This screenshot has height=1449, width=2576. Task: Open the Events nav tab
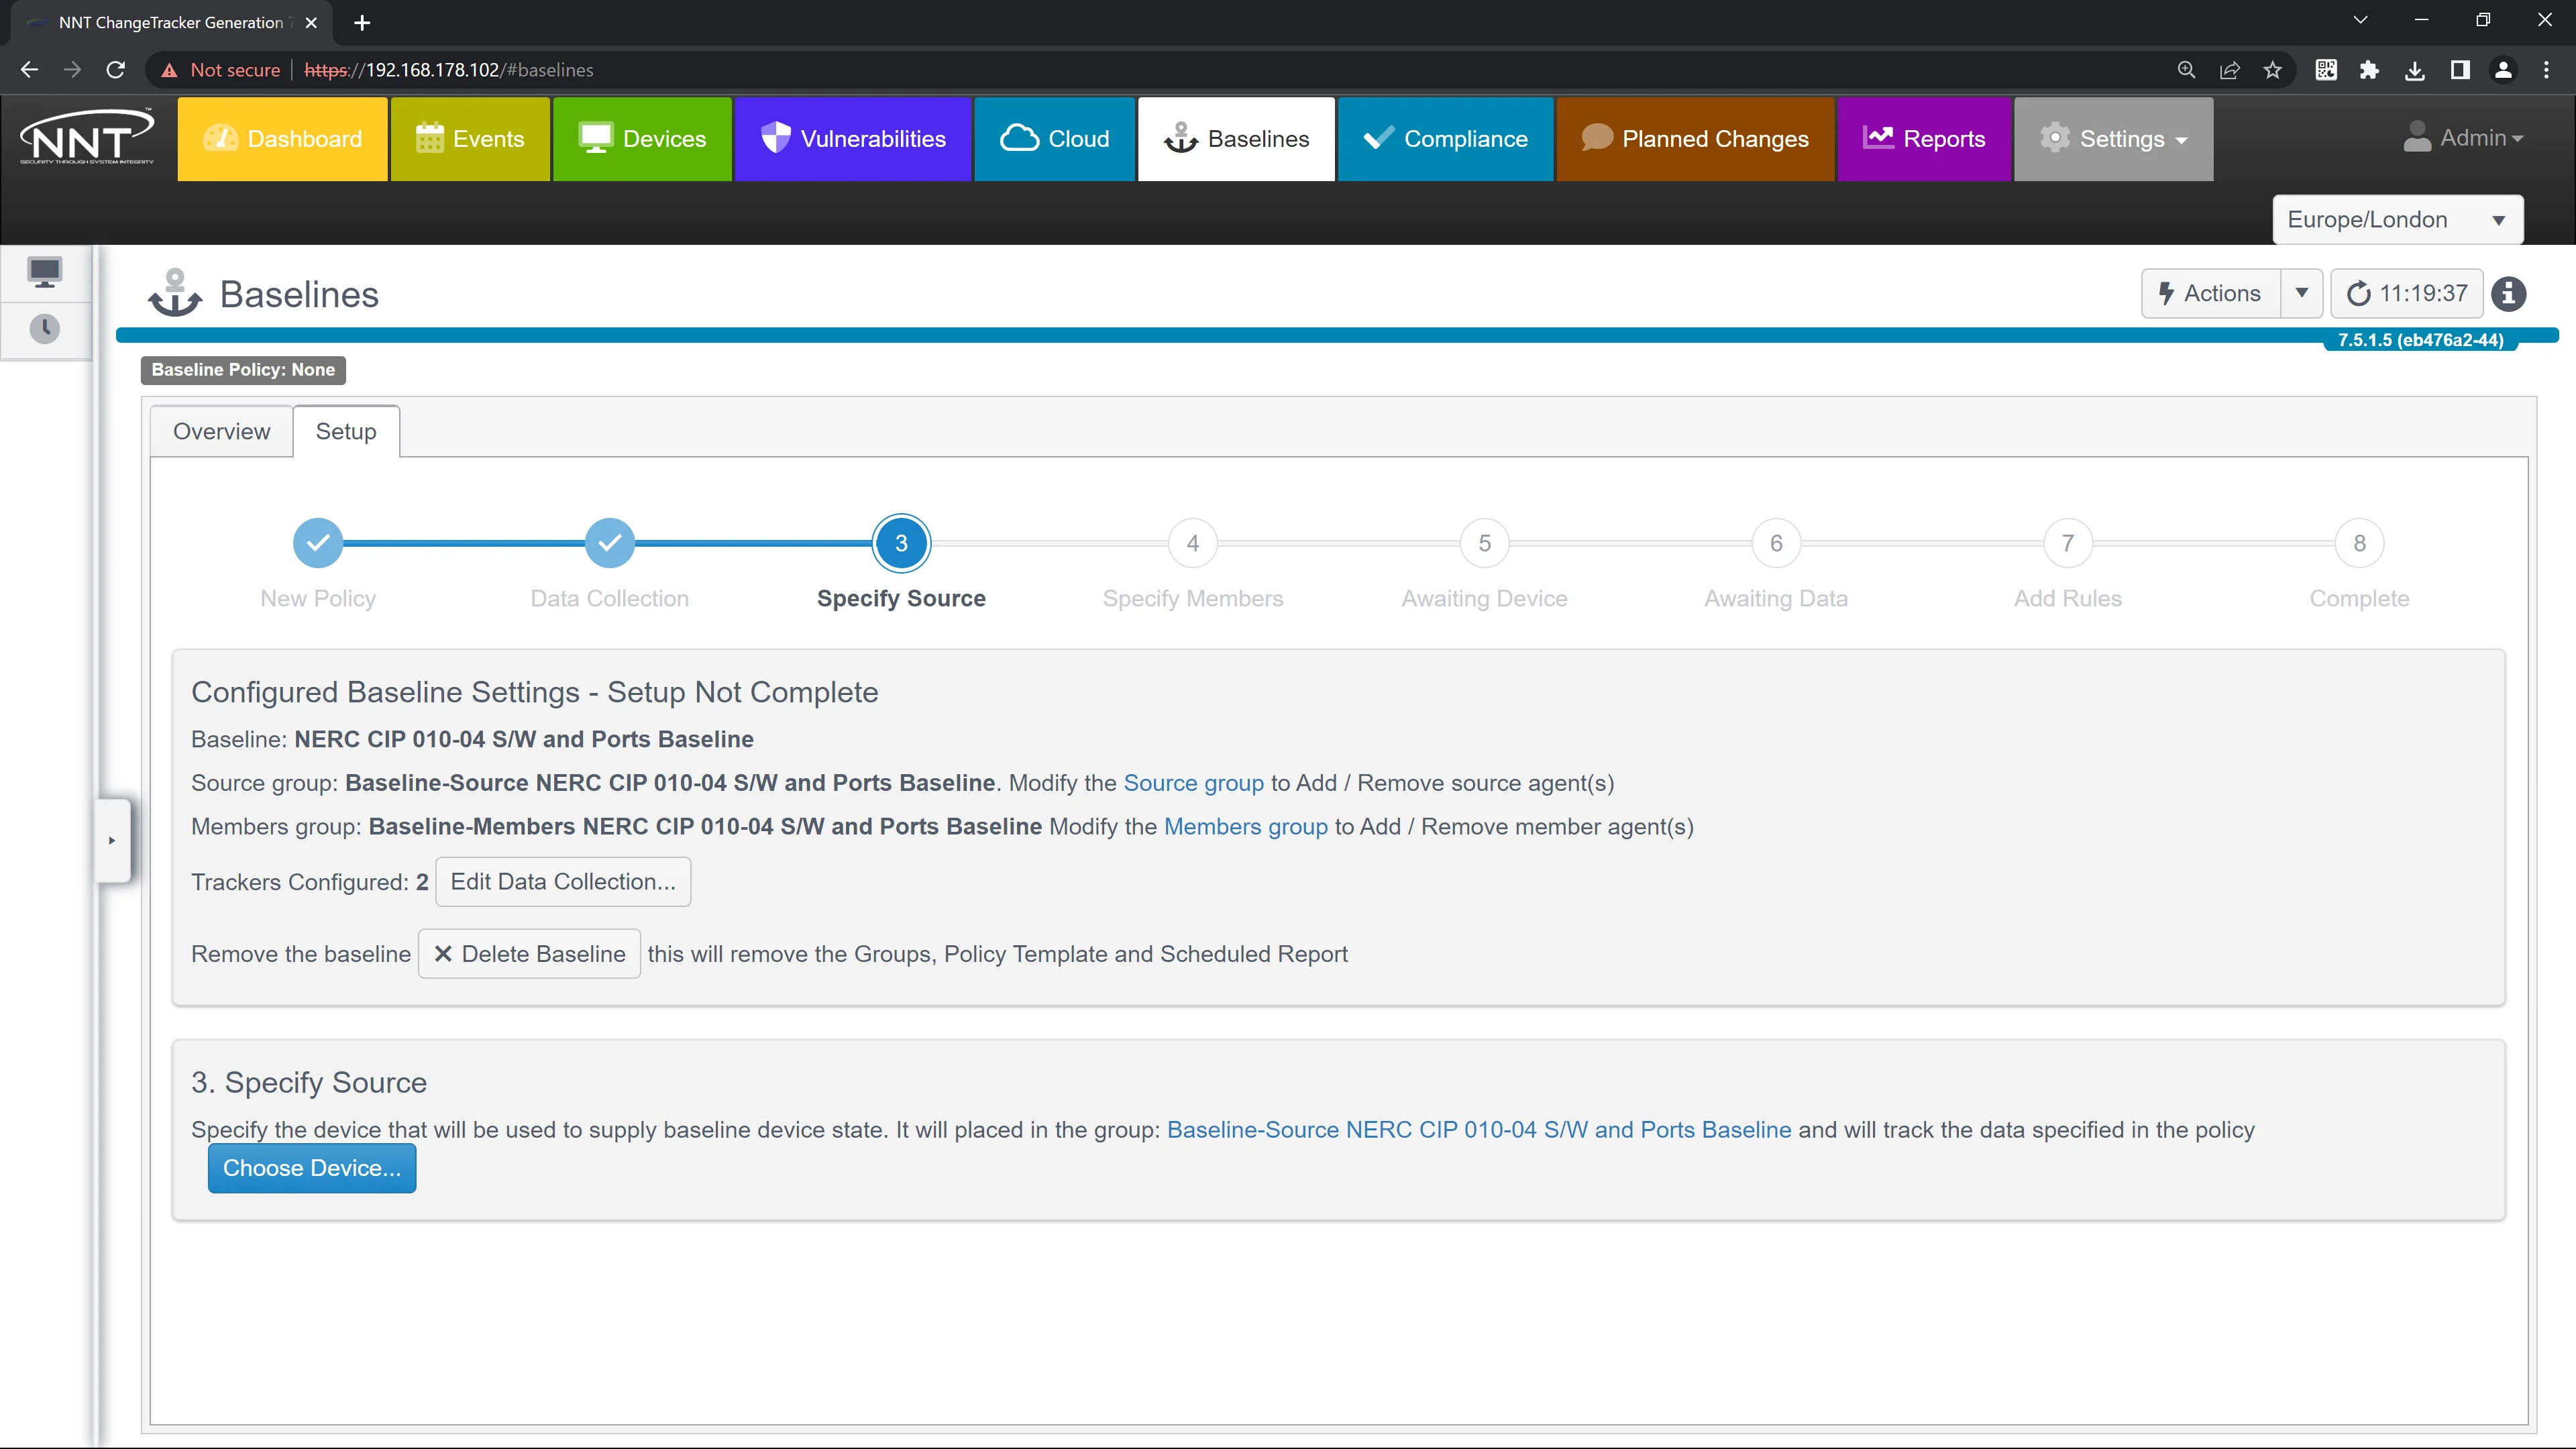[470, 139]
